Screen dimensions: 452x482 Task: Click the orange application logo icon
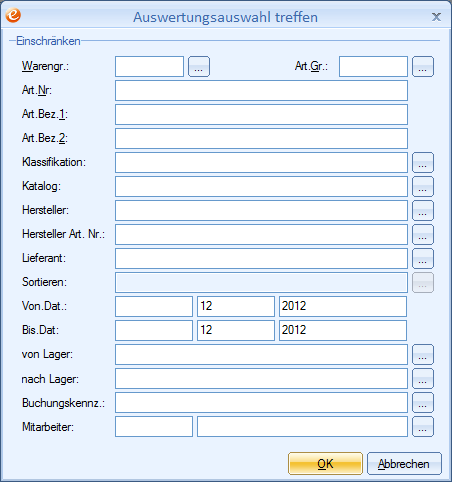pyautogui.click(x=13, y=15)
